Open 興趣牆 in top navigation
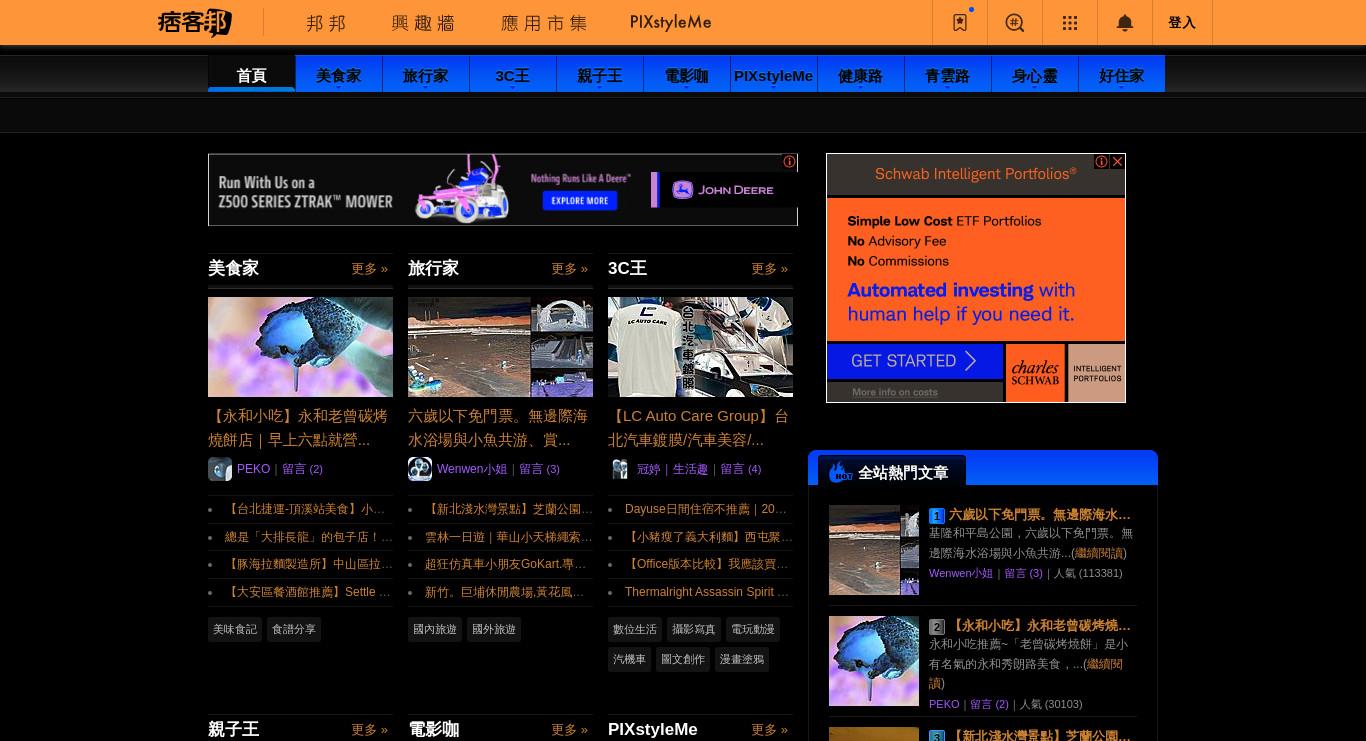 (424, 22)
